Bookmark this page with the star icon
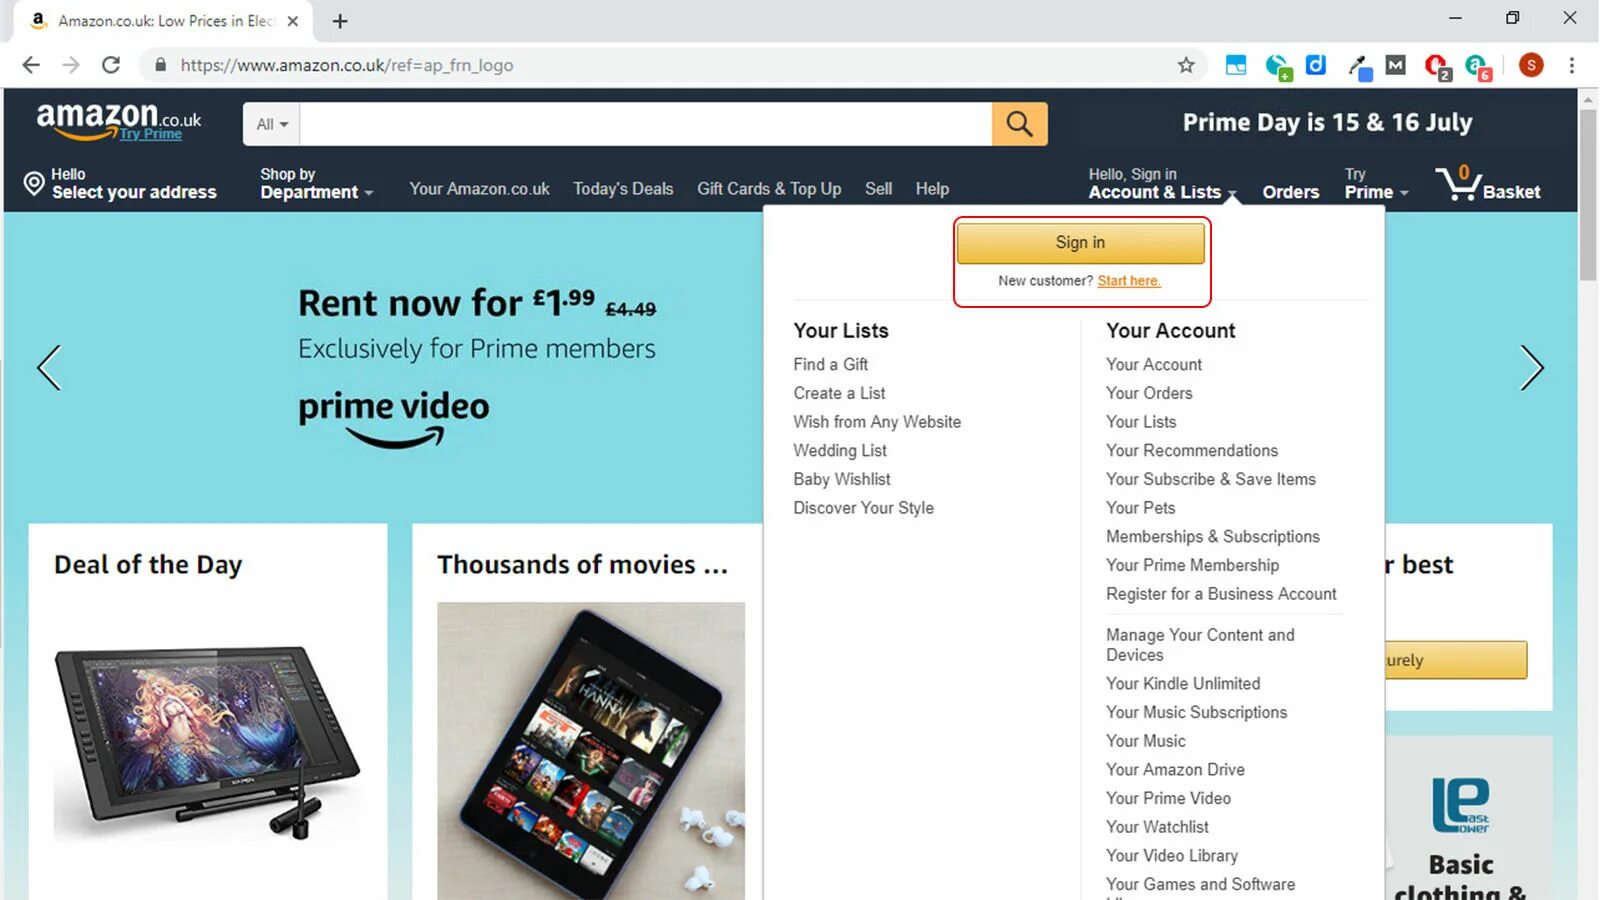 click(x=1186, y=65)
